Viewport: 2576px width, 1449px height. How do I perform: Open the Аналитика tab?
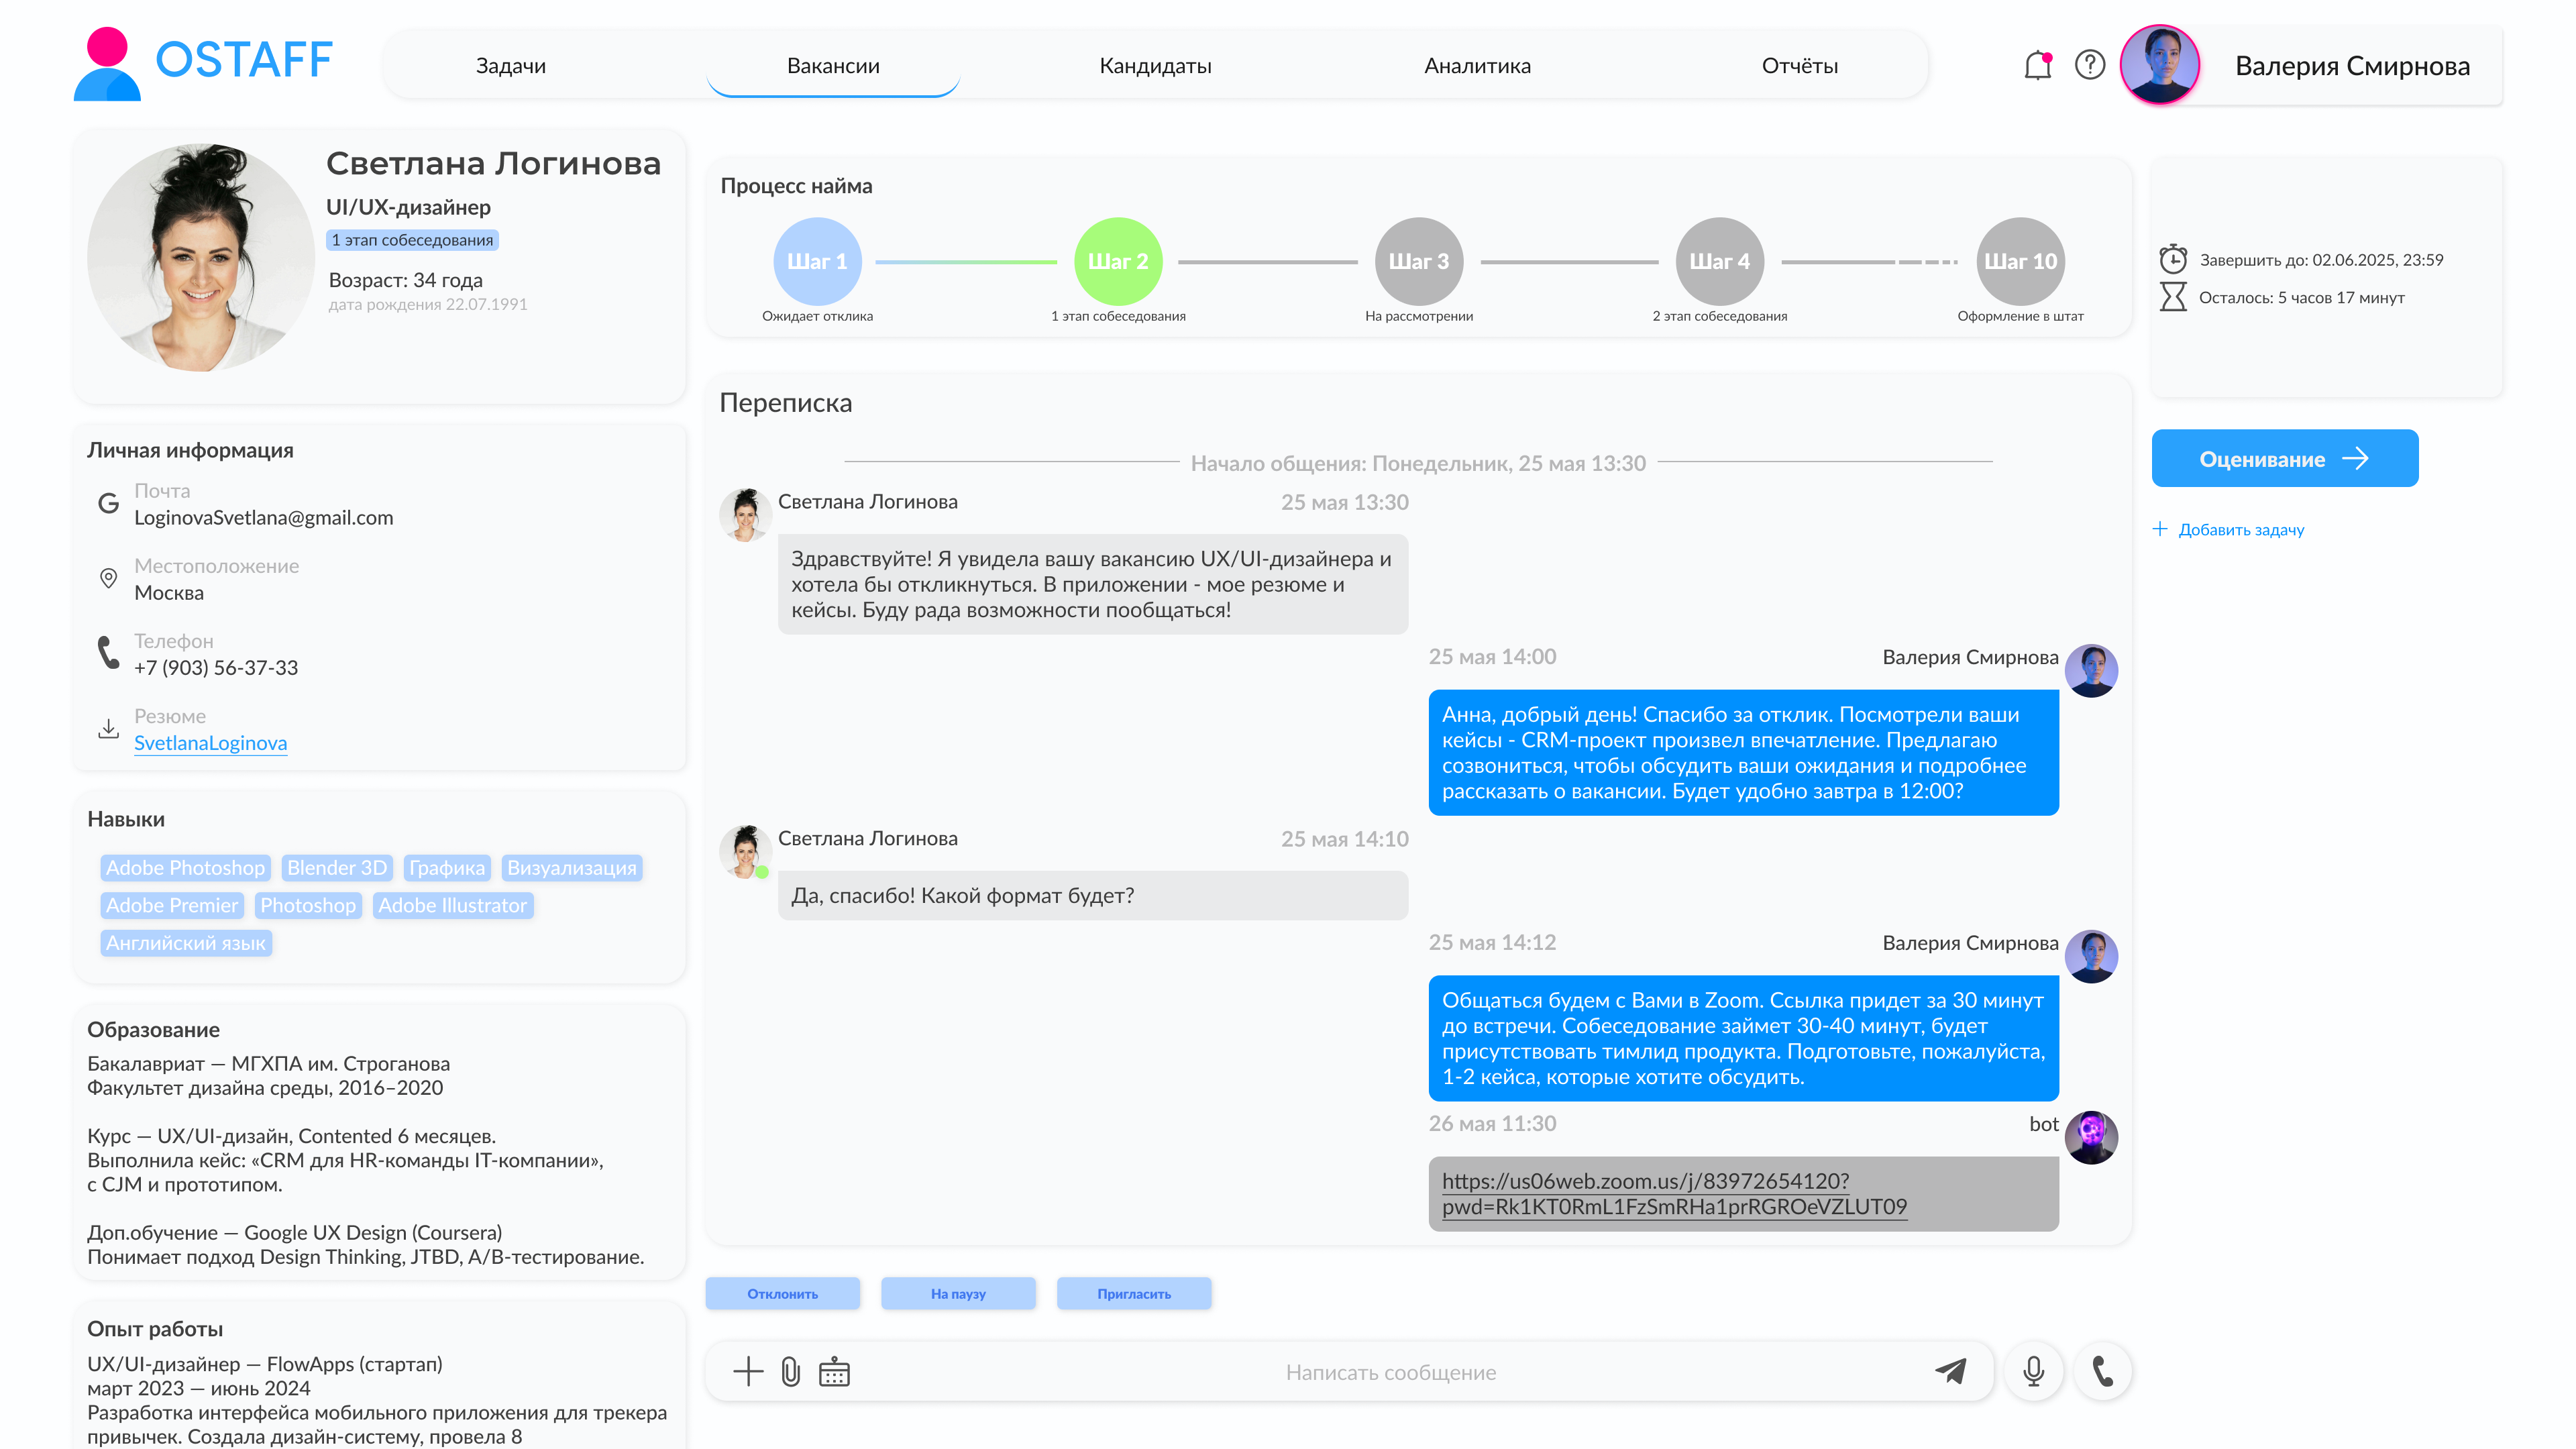click(x=1477, y=66)
